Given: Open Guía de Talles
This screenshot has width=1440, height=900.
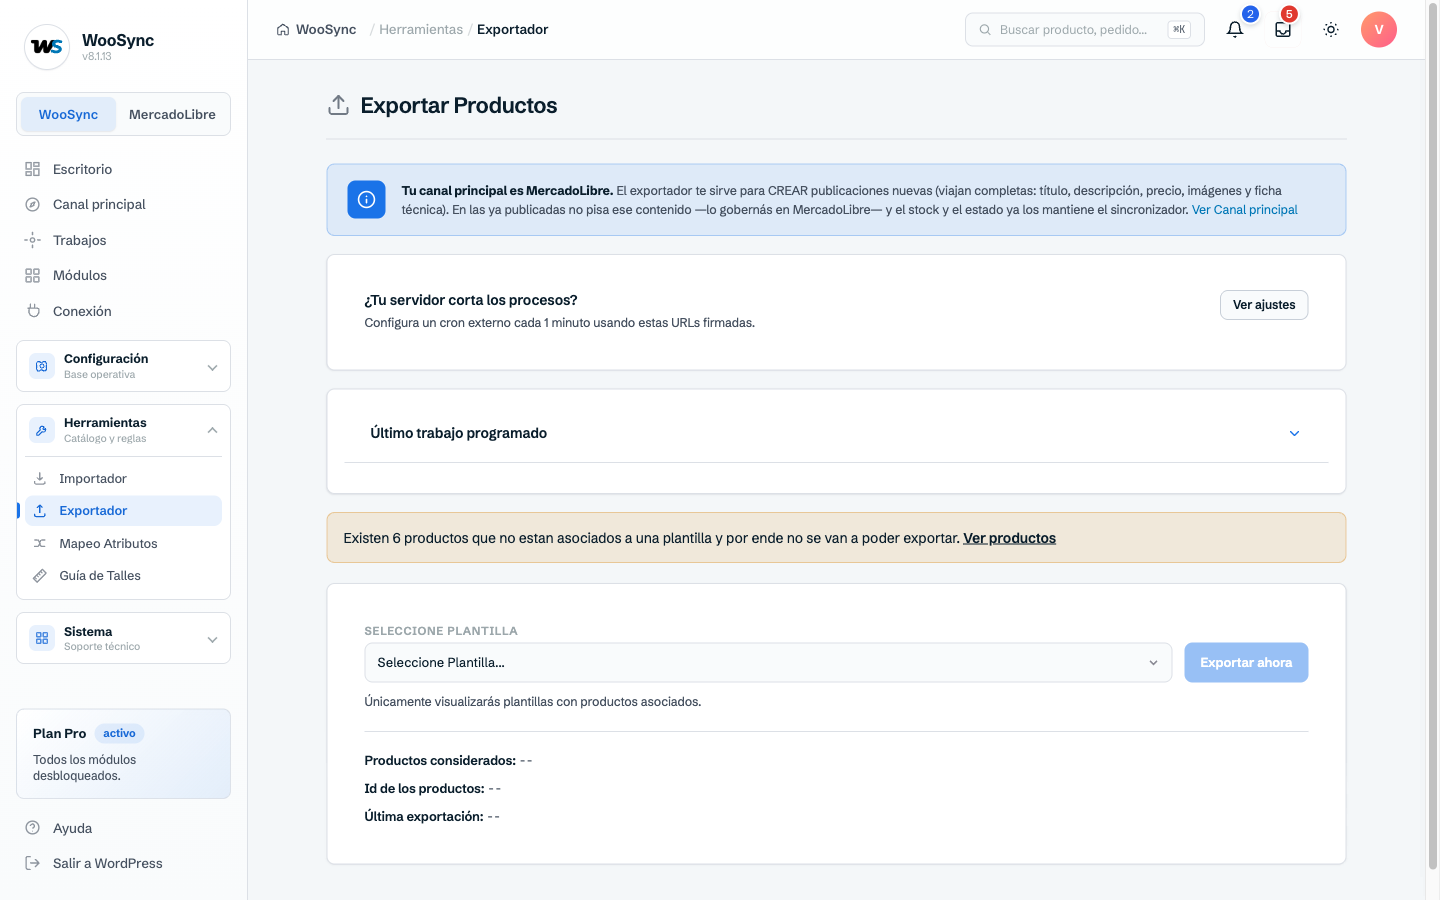Looking at the screenshot, I should coord(123,576).
